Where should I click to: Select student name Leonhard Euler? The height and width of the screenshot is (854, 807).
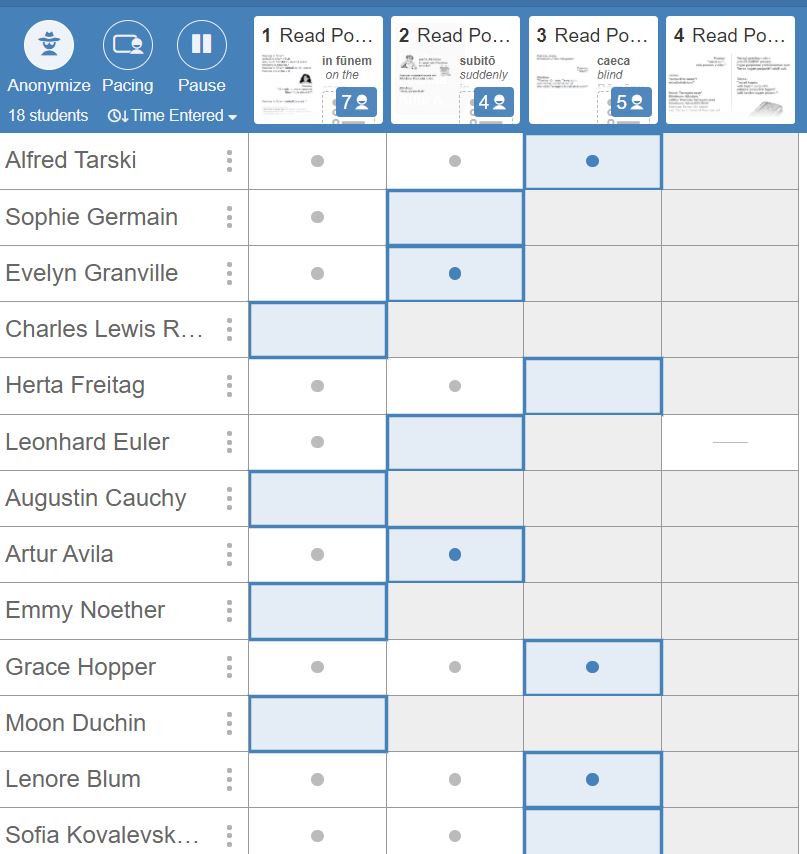[x=88, y=442]
